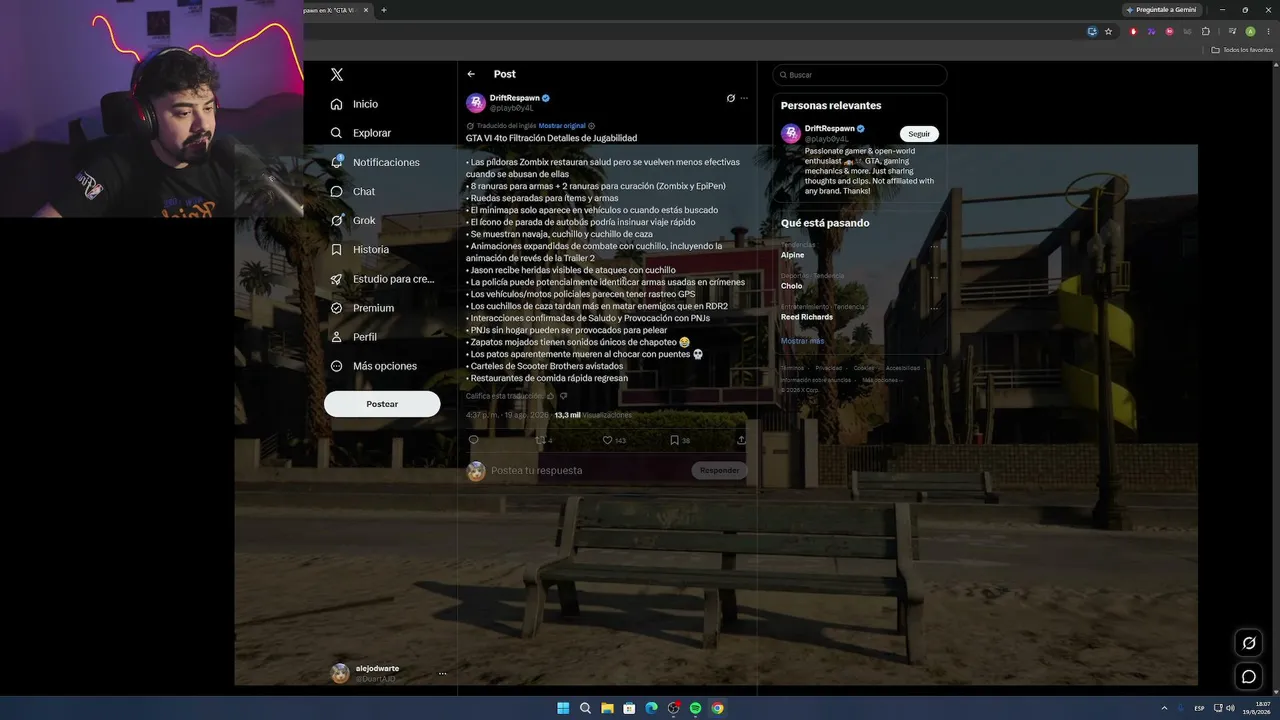Open the red hand extension icon
Screen dimensions: 1280x720
tap(1133, 31)
